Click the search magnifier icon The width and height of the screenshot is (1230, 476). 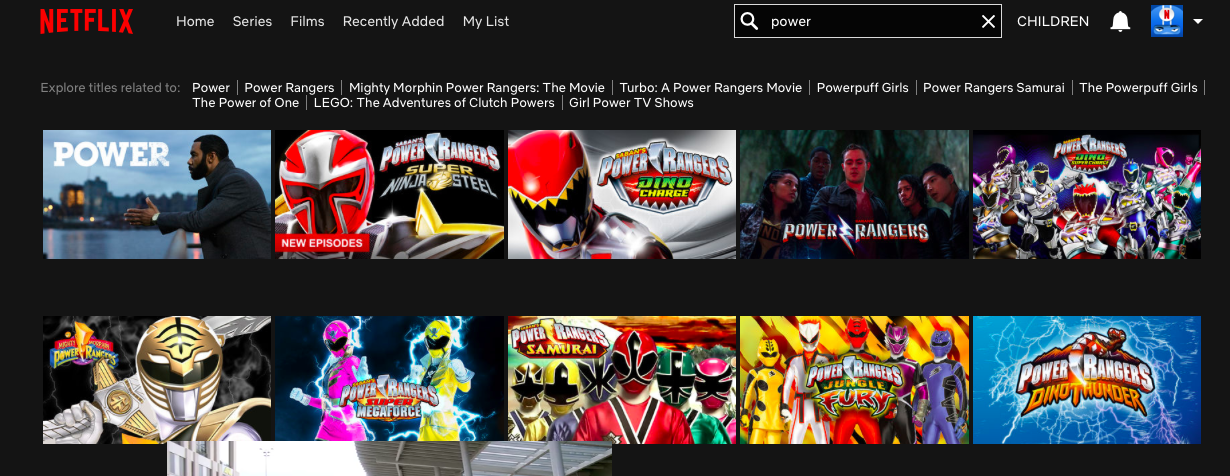749,21
